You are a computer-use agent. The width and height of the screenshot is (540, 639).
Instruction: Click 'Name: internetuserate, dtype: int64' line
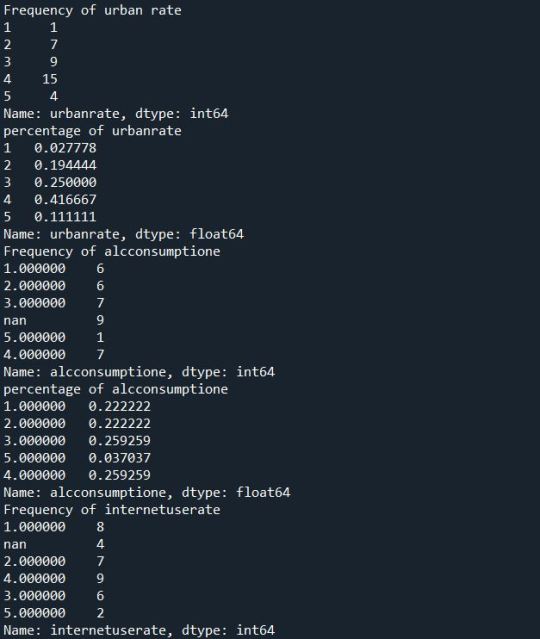tap(139, 630)
